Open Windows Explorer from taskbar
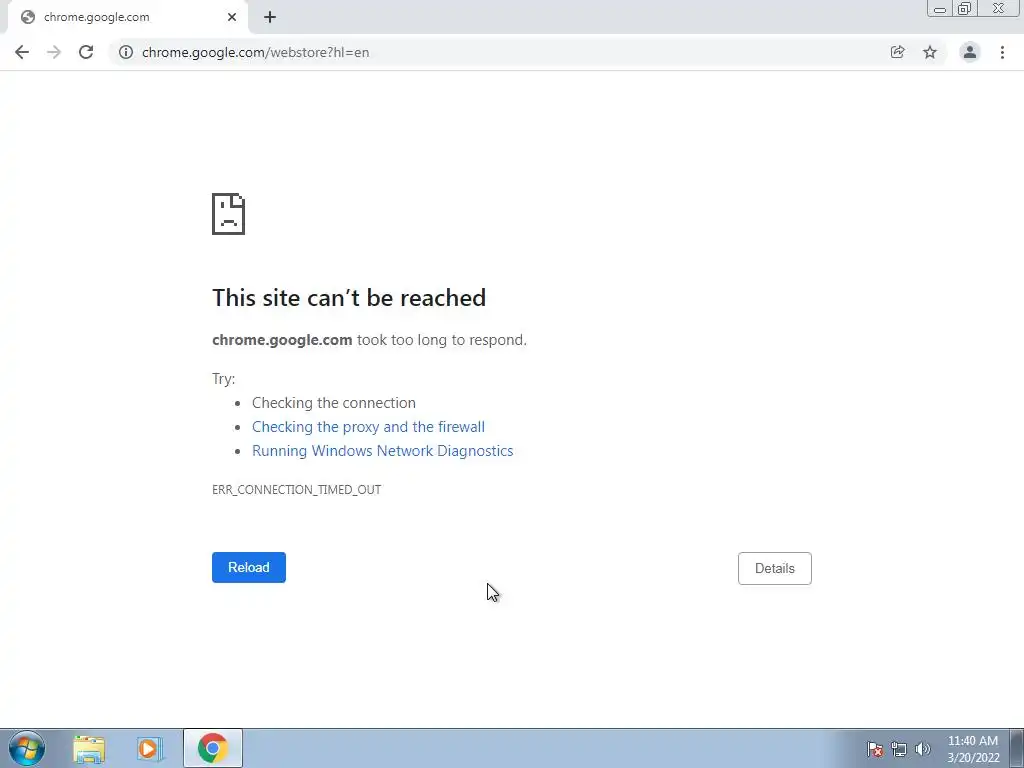The width and height of the screenshot is (1024, 768). [x=89, y=749]
